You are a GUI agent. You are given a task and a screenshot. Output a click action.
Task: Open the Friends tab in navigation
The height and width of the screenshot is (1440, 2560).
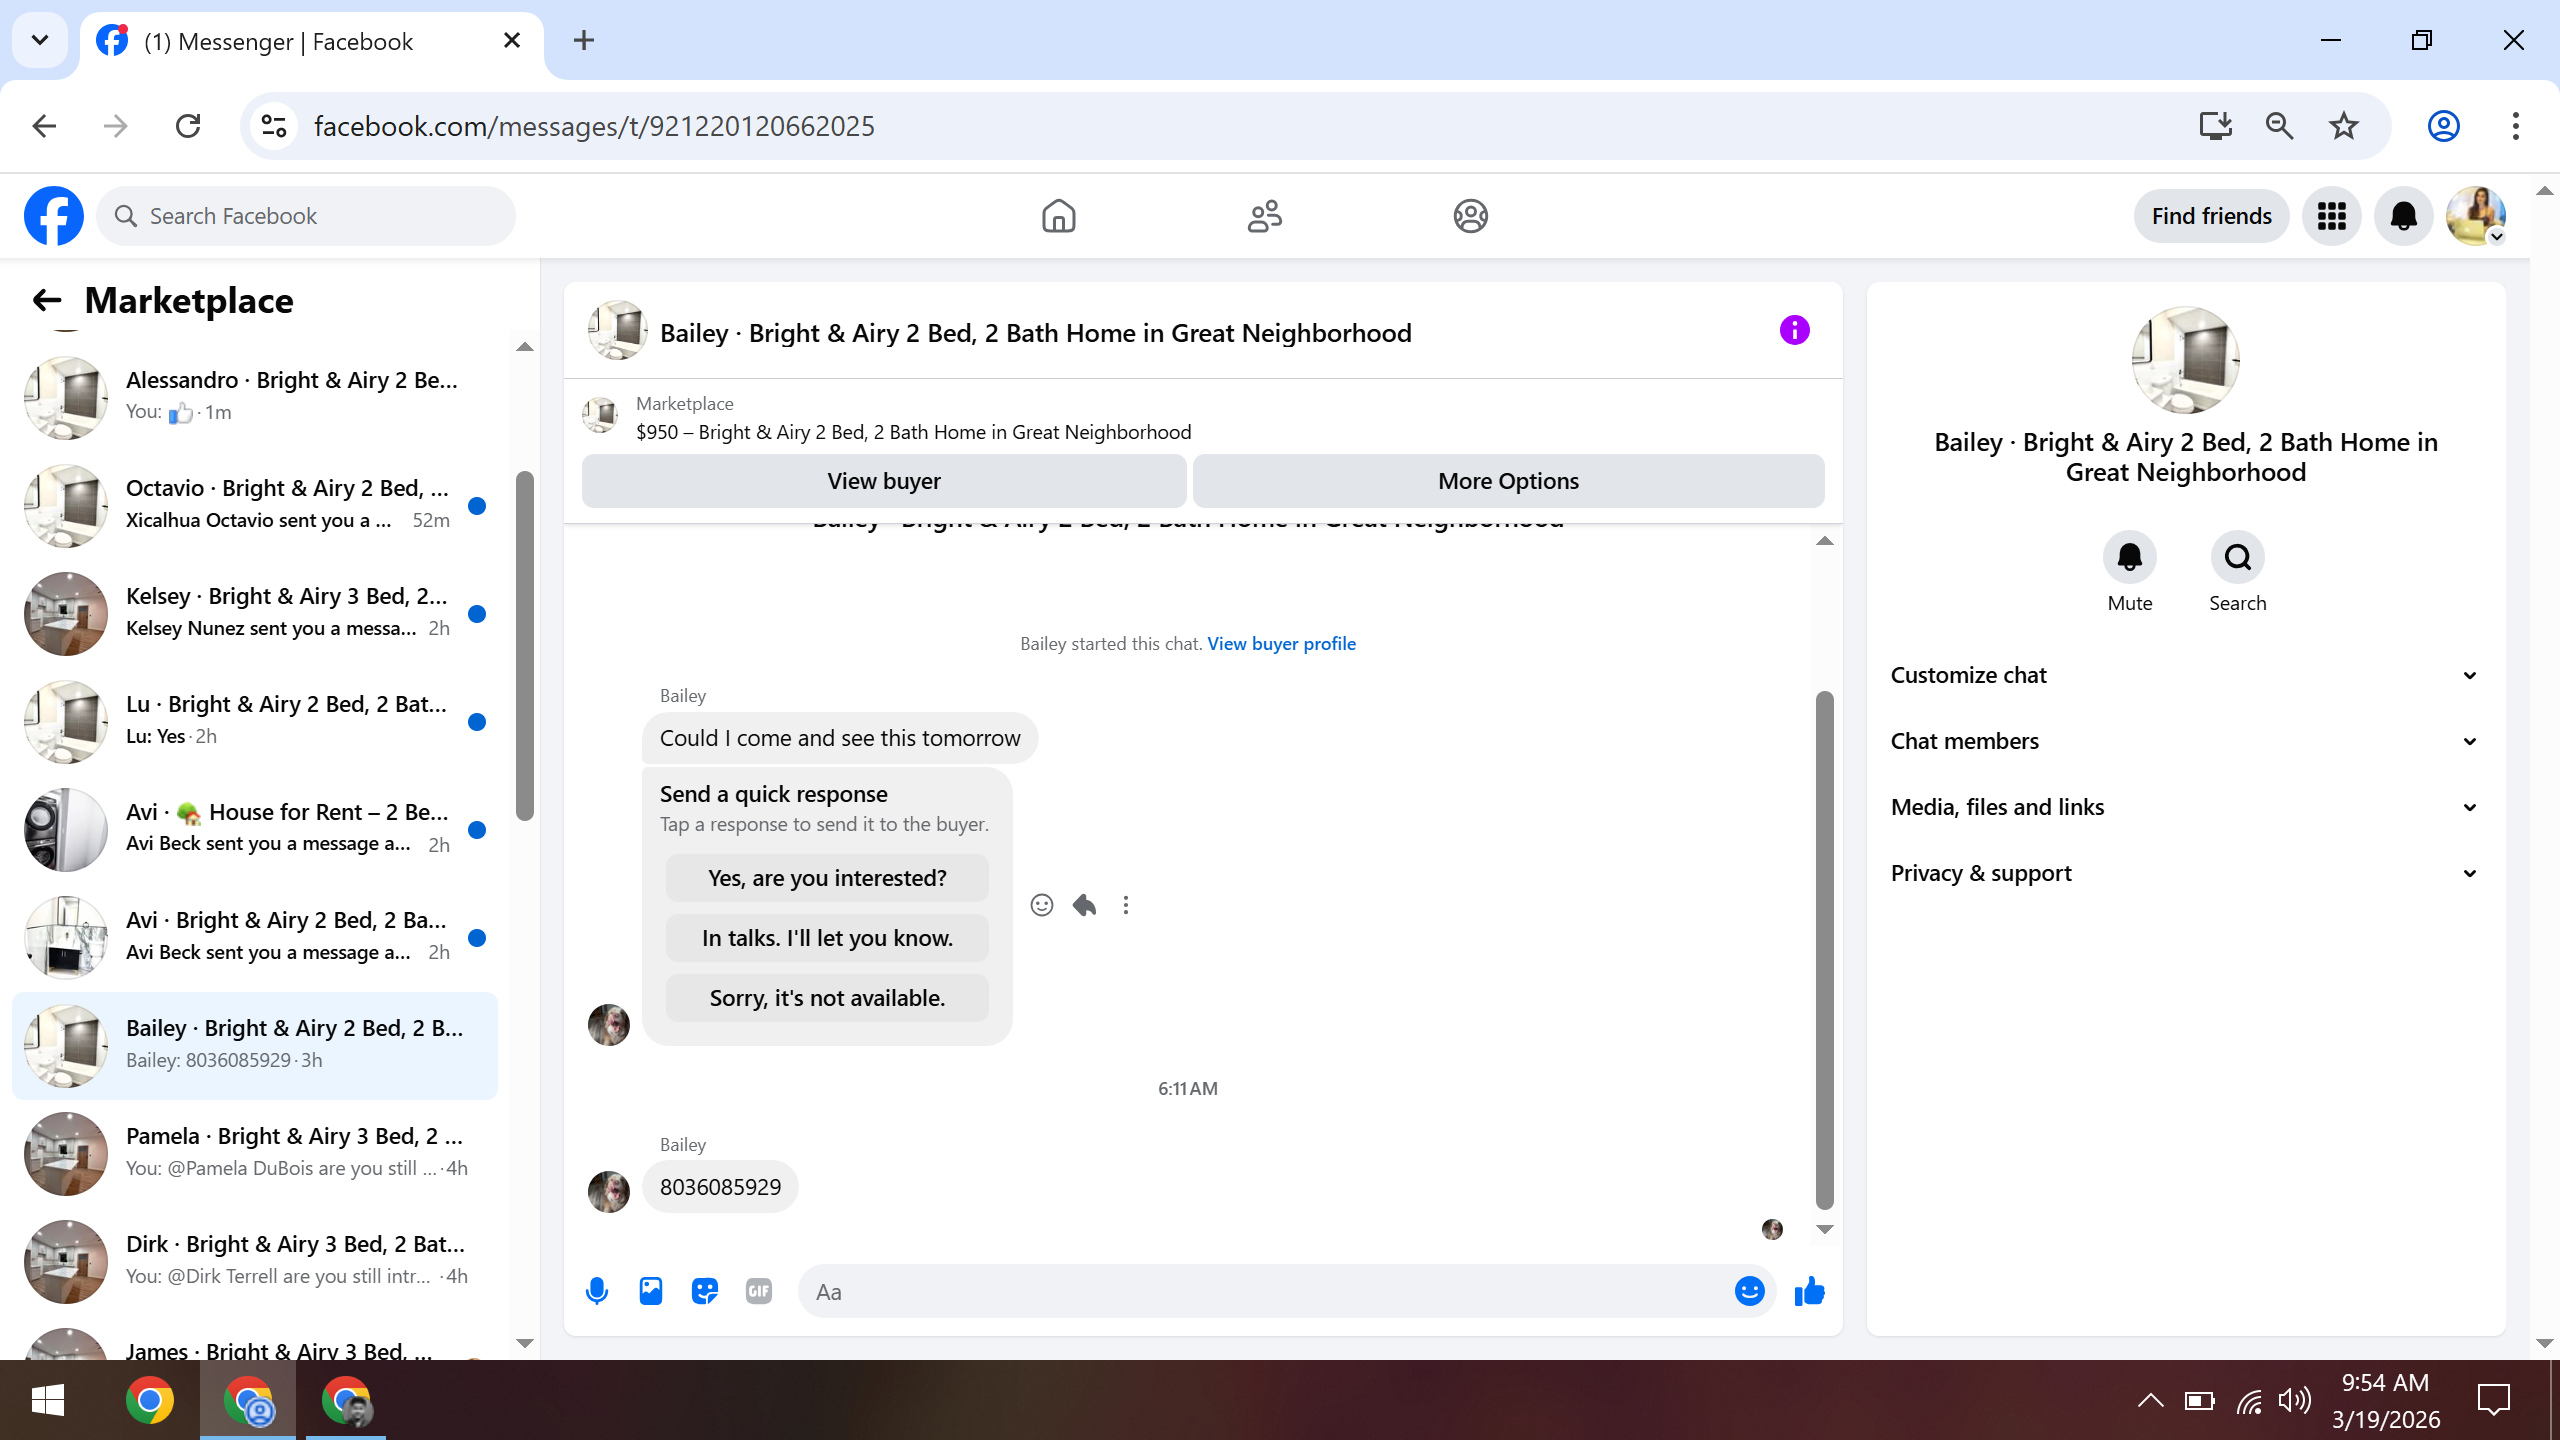[1264, 216]
